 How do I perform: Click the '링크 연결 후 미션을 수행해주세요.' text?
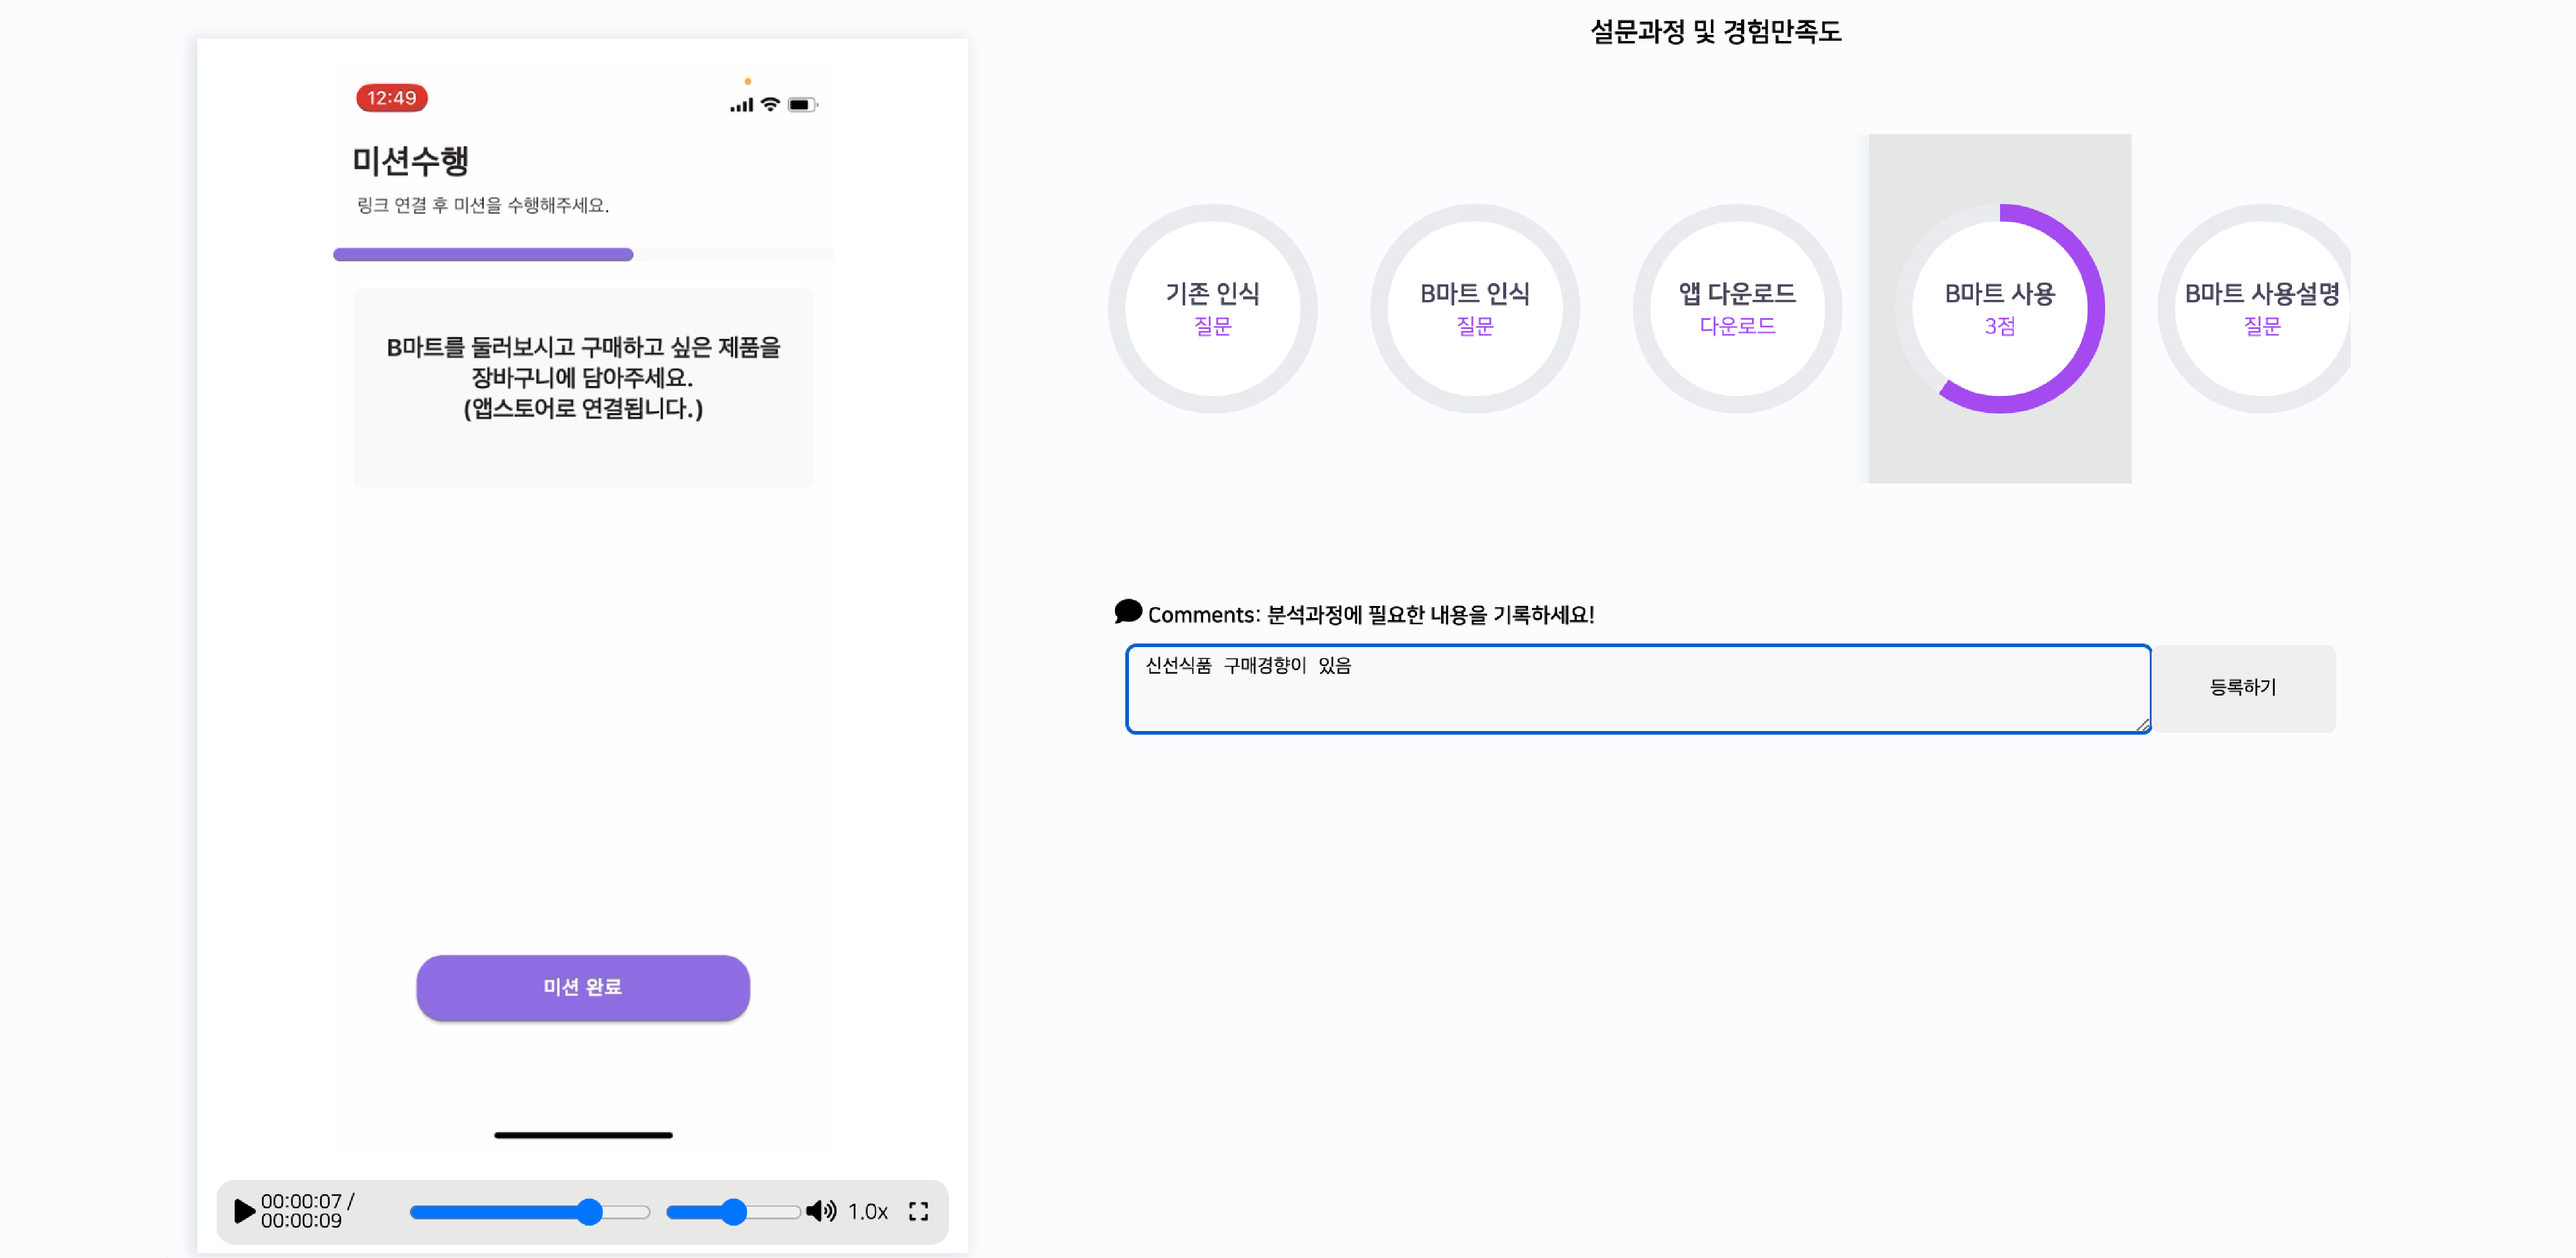click(483, 205)
